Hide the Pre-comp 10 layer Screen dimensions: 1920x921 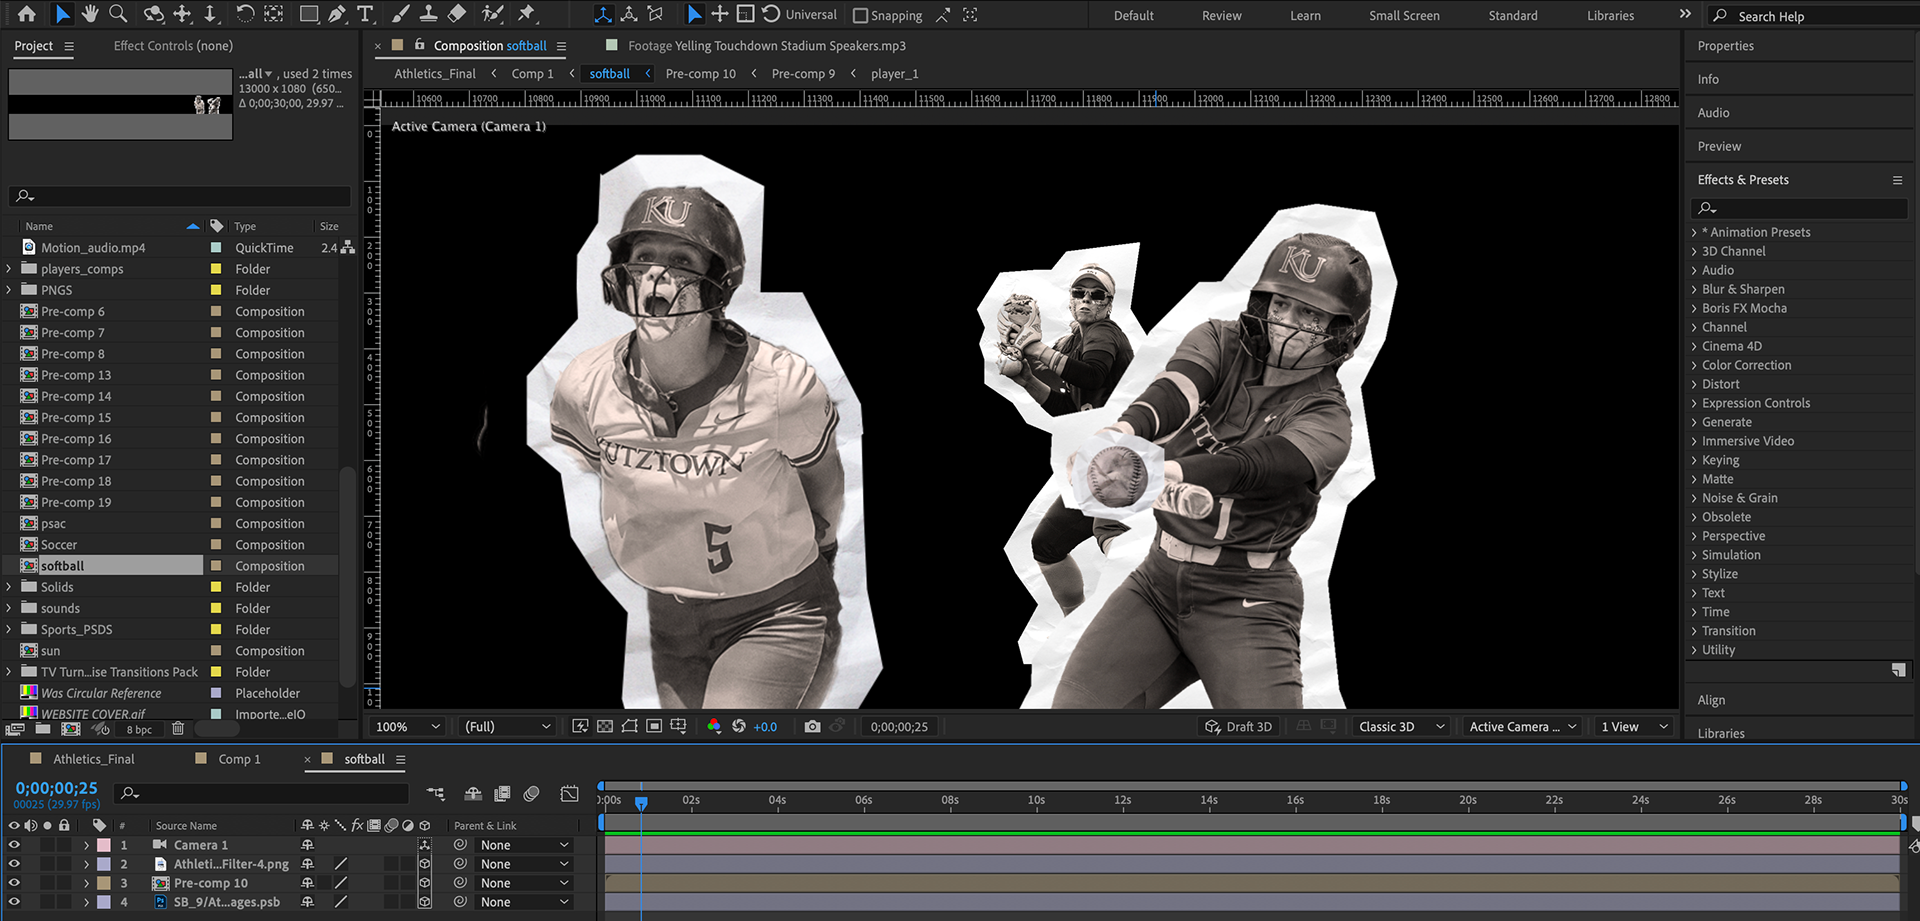(14, 883)
